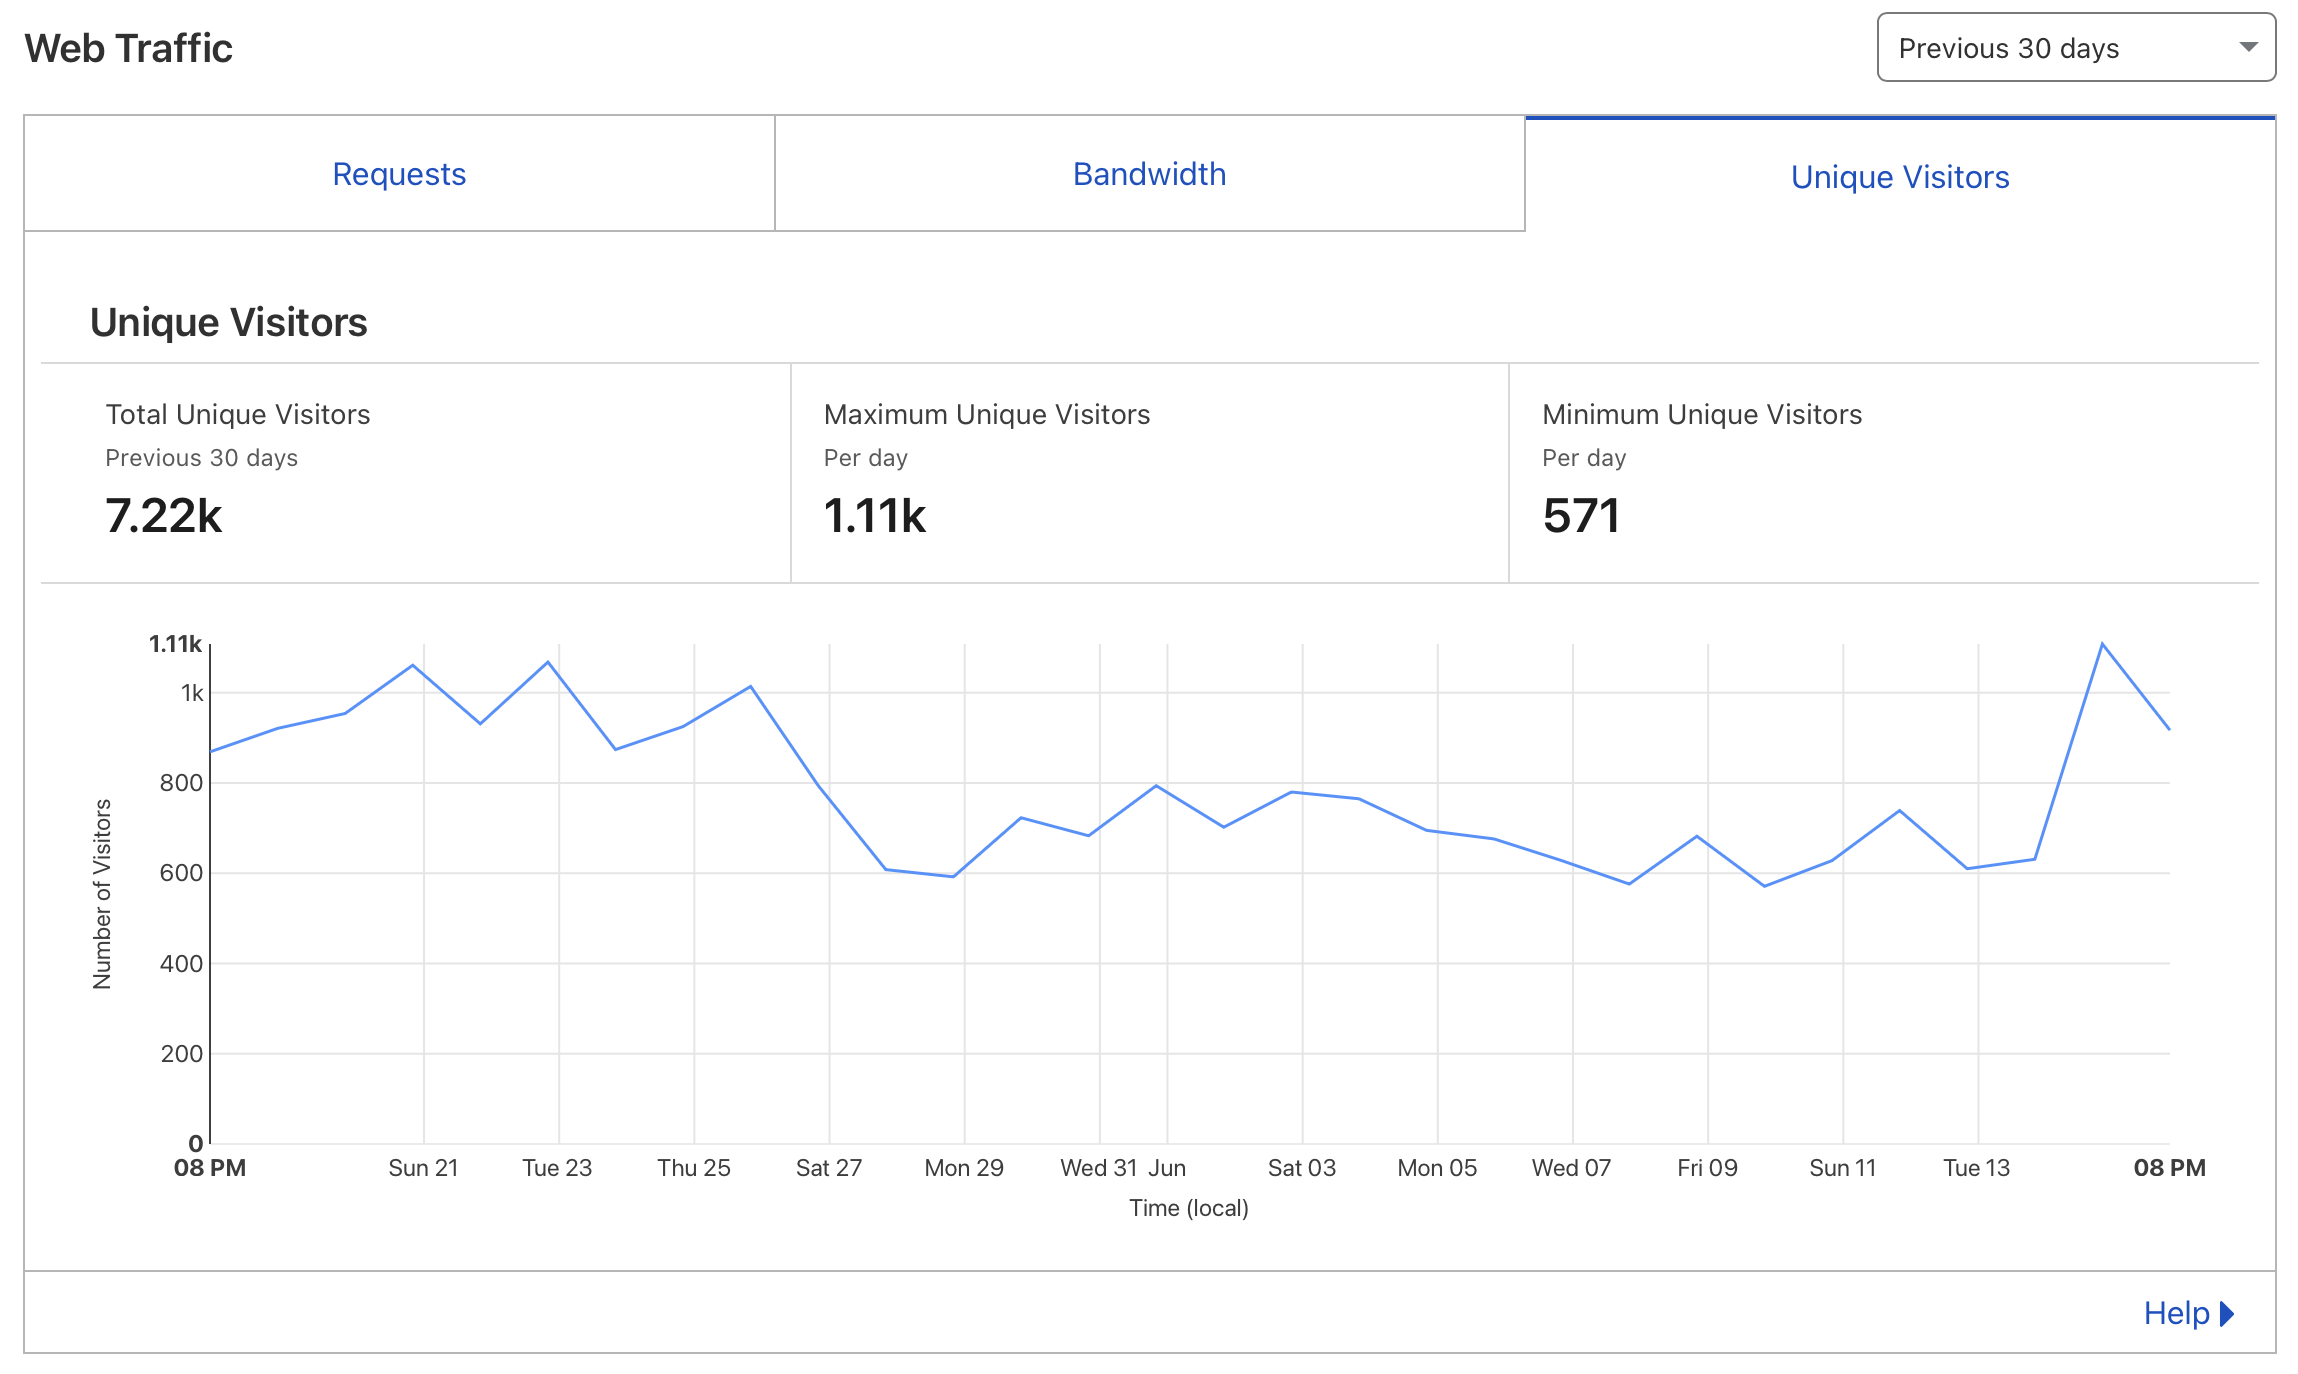Viewport: 2298px width, 1374px height.
Task: Click the Sat 03 axis label
Action: pyautogui.click(x=1301, y=1168)
